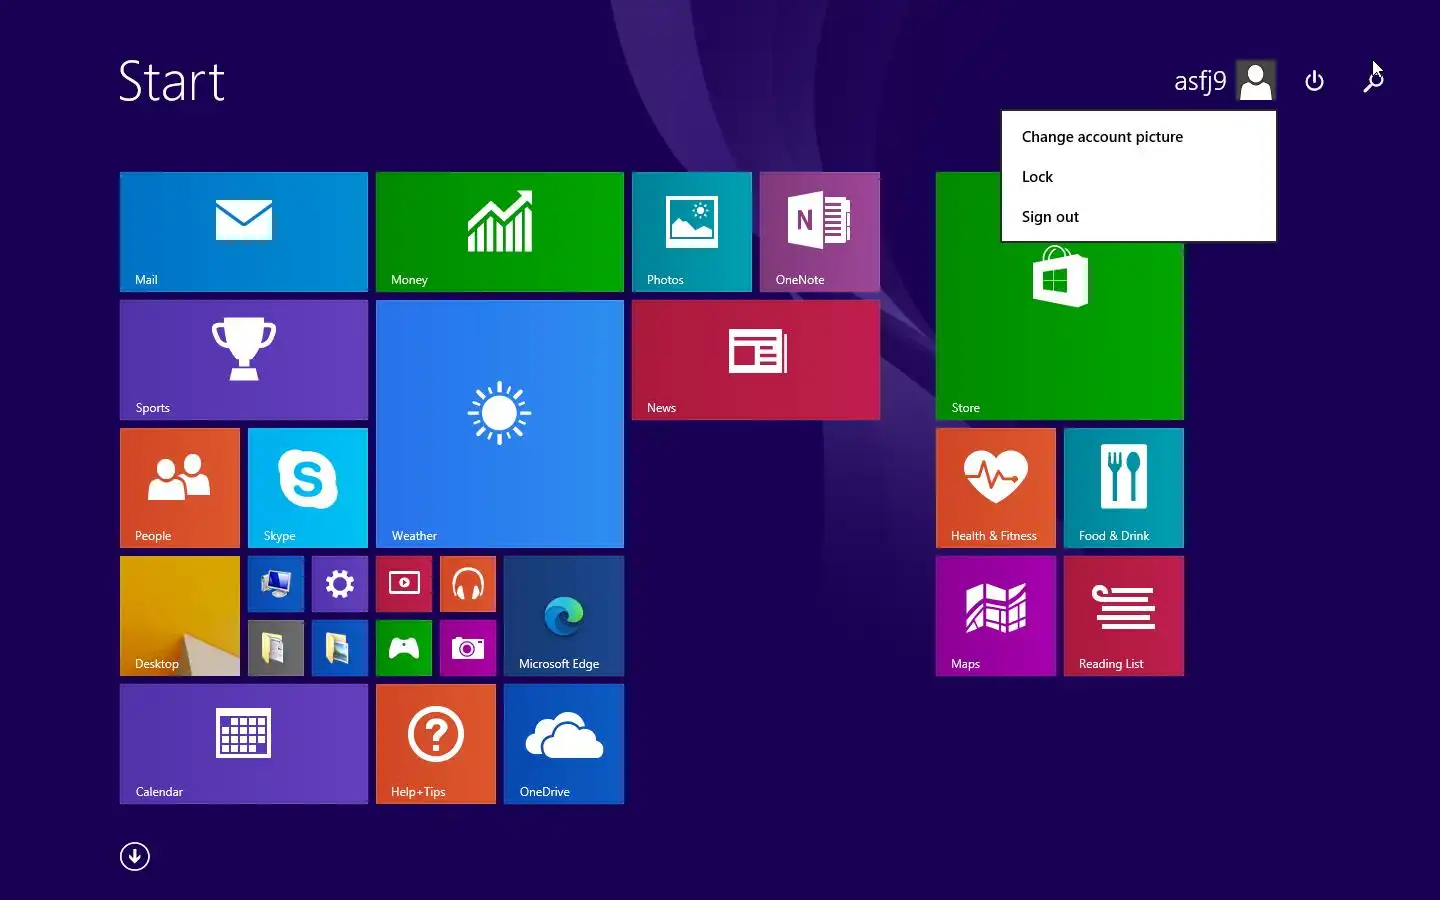Open the Store tile
This screenshot has height=900, width=1440.
coord(1060,330)
